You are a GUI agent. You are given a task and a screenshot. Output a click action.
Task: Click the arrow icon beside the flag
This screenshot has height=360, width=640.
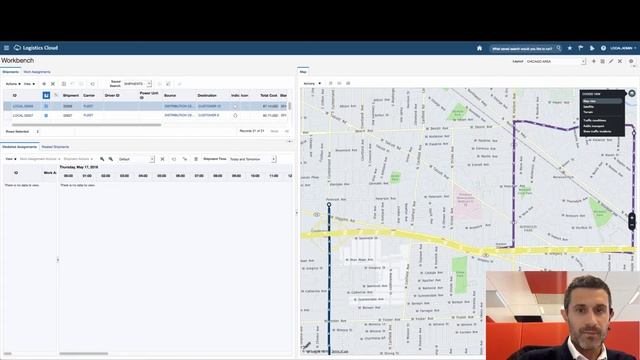592,48
